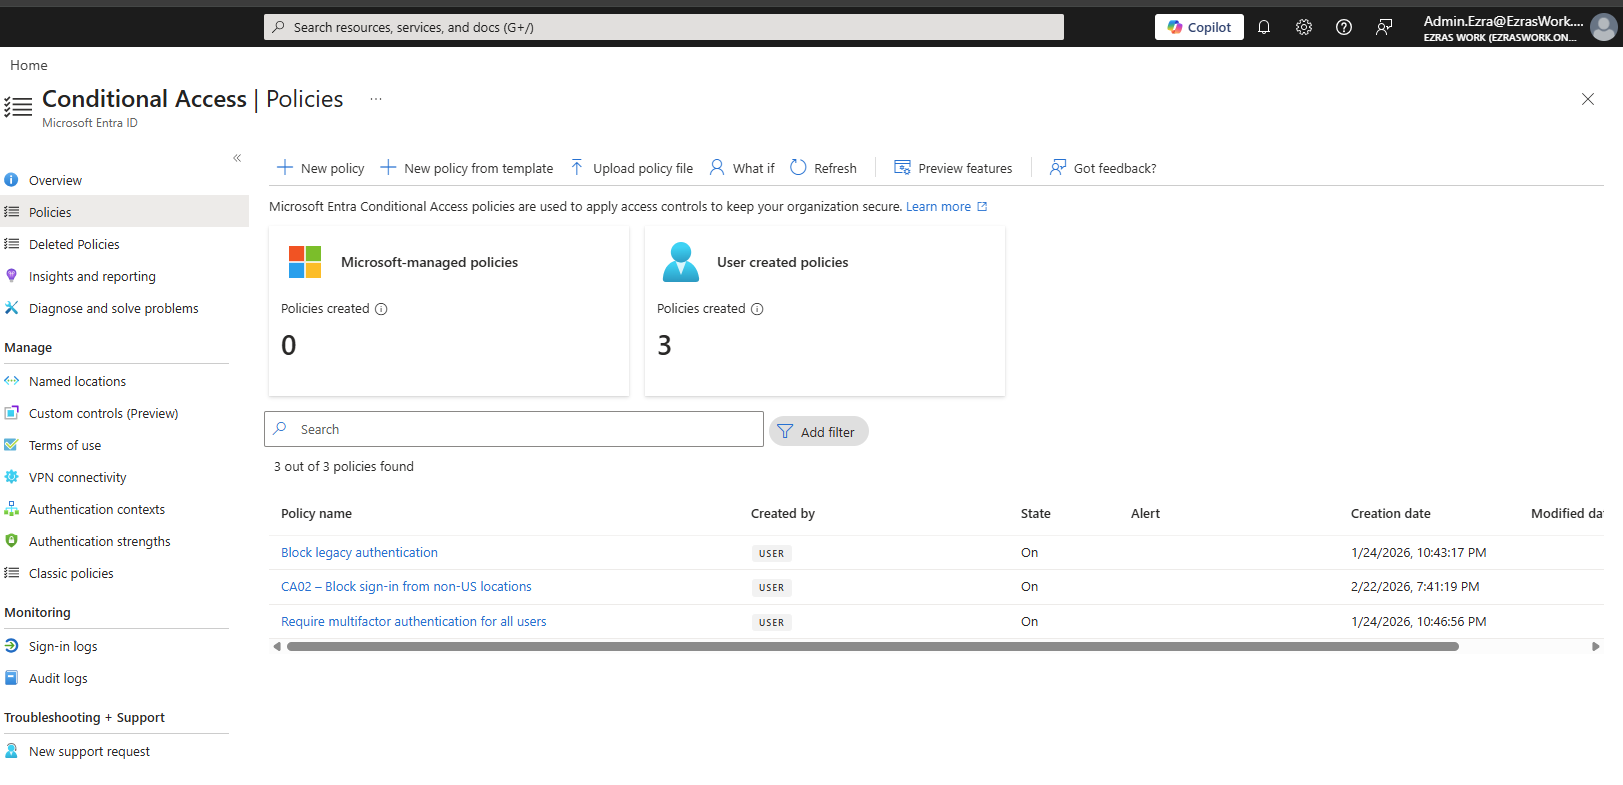Click creation date 2/22/2026, 7:41:19 PM

[1415, 587]
